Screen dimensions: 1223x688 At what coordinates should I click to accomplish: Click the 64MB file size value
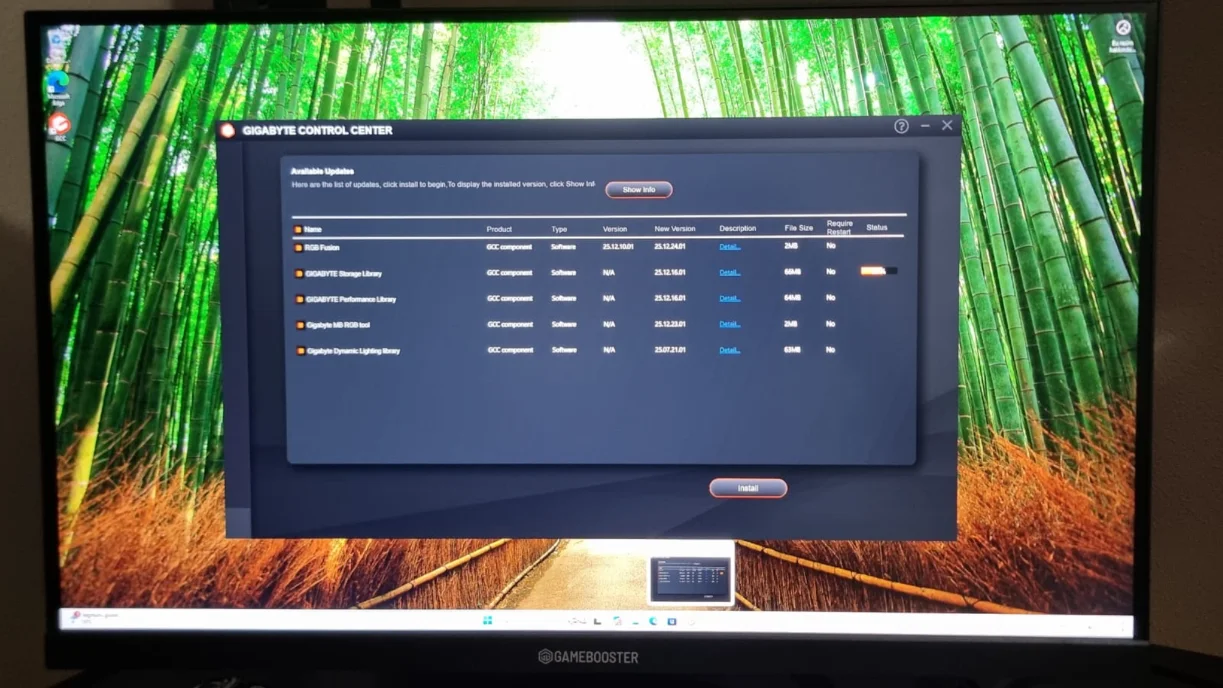793,298
